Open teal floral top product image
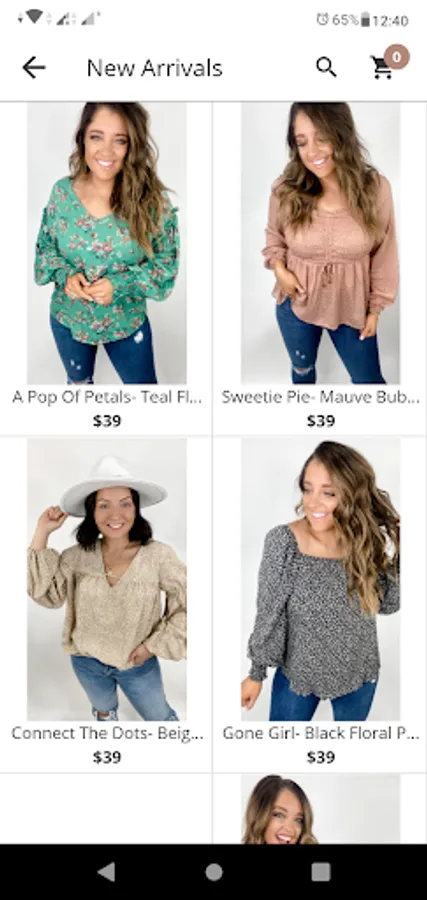Viewport: 427px width, 900px height. click(x=107, y=243)
